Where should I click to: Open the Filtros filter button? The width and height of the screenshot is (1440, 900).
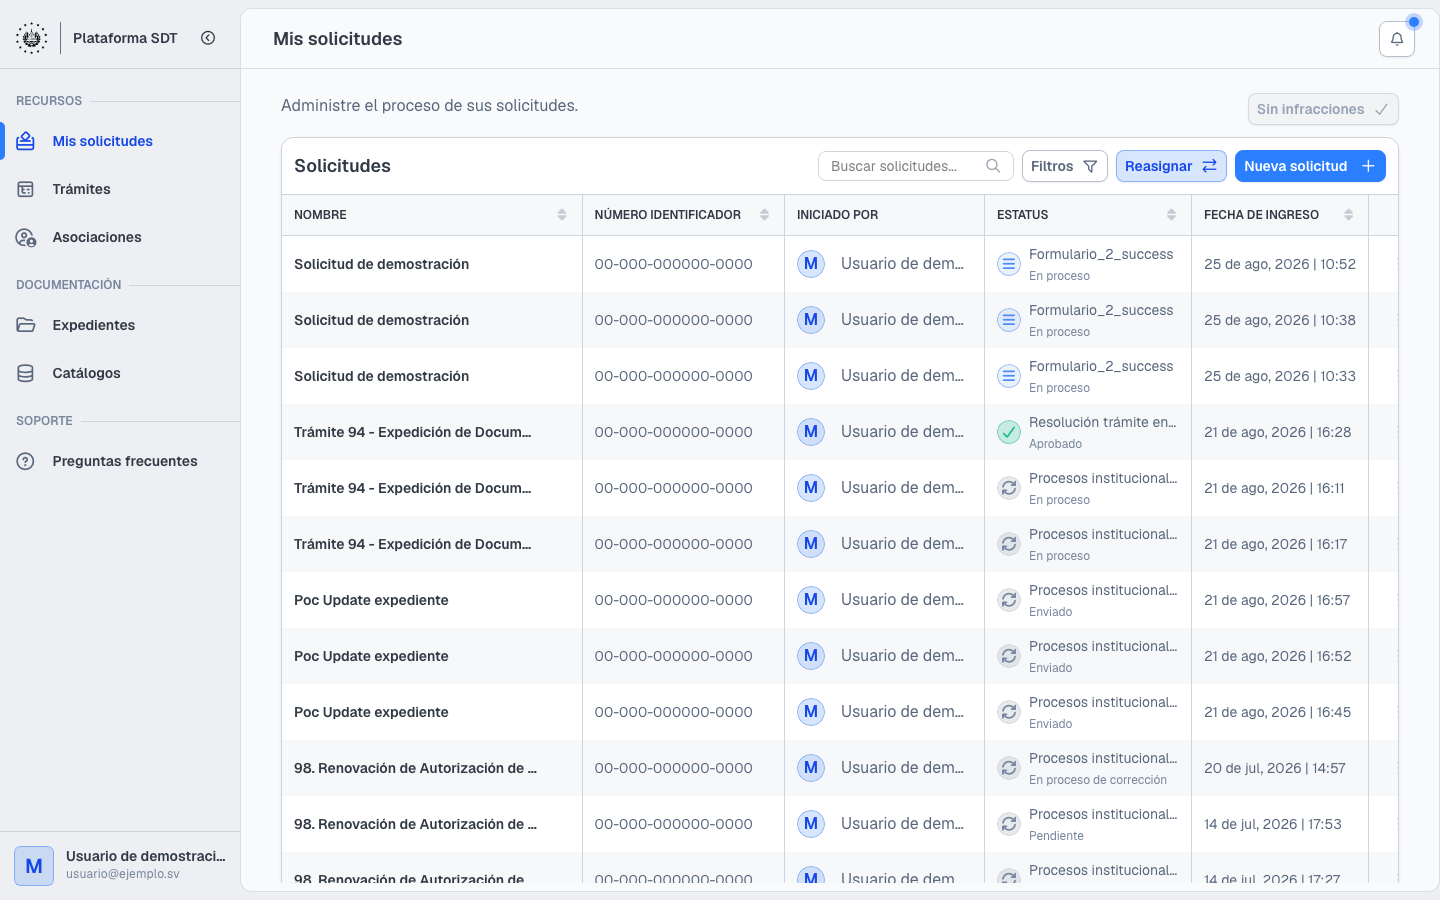pos(1064,166)
